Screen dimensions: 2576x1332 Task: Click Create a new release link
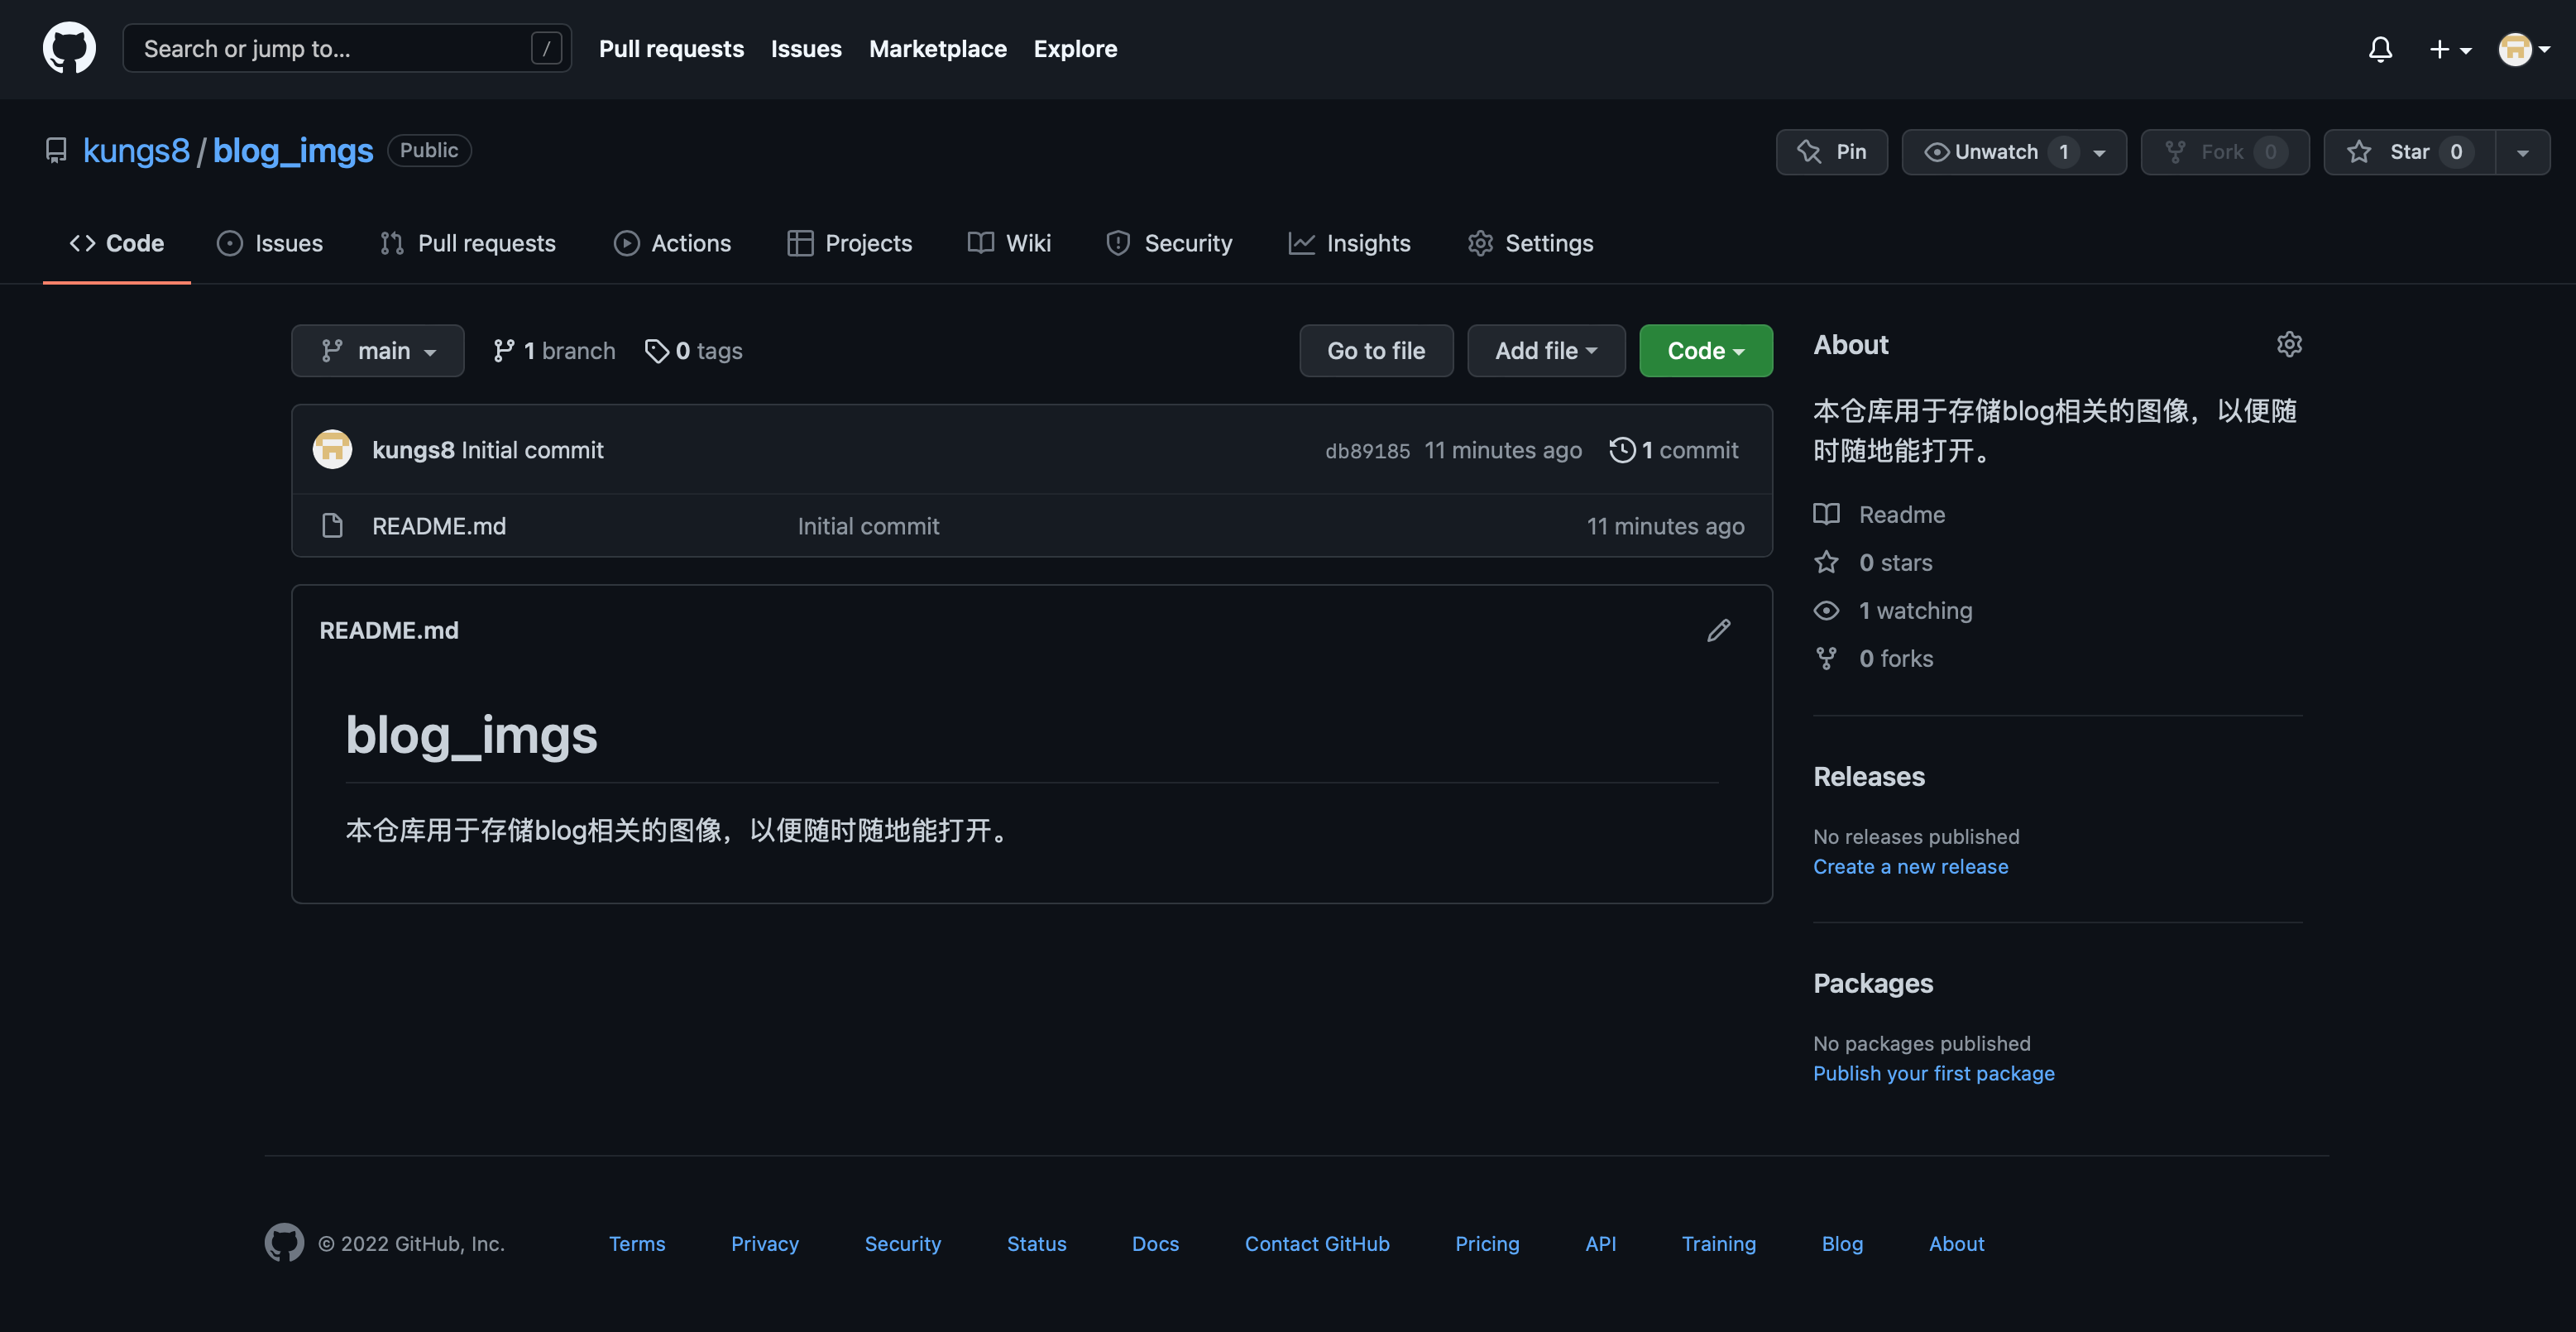[1910, 867]
